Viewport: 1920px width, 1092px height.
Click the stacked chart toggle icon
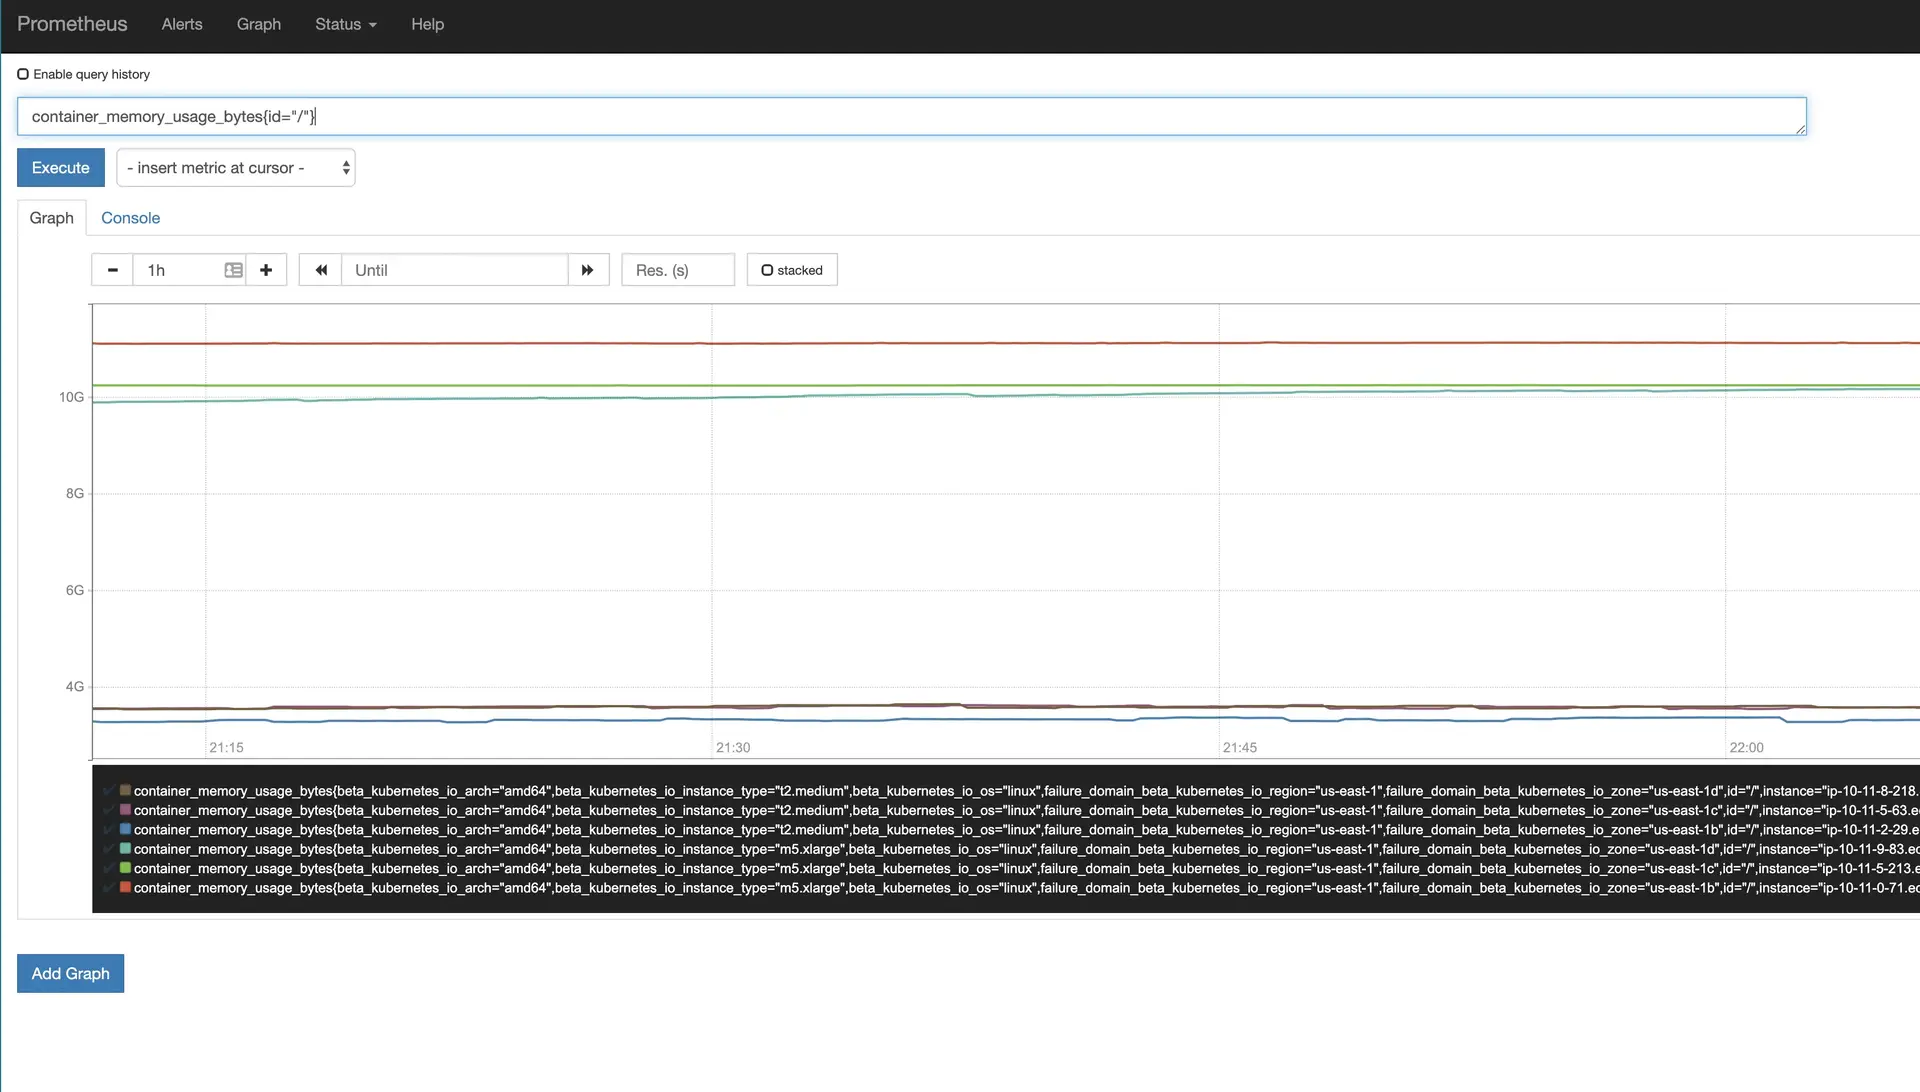pyautogui.click(x=766, y=270)
